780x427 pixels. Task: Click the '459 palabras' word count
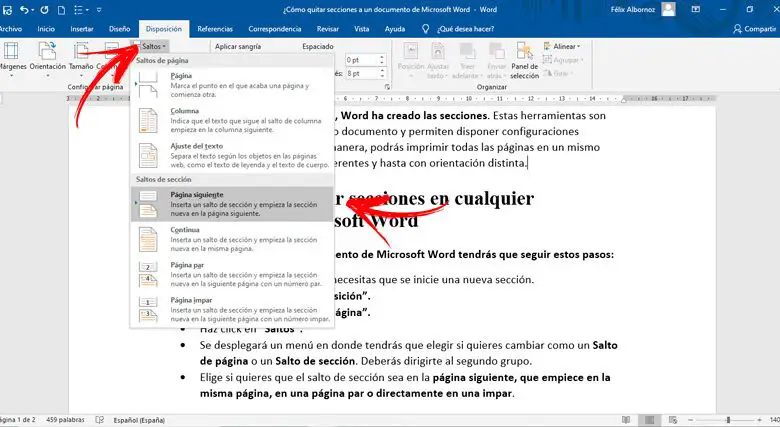(65, 420)
